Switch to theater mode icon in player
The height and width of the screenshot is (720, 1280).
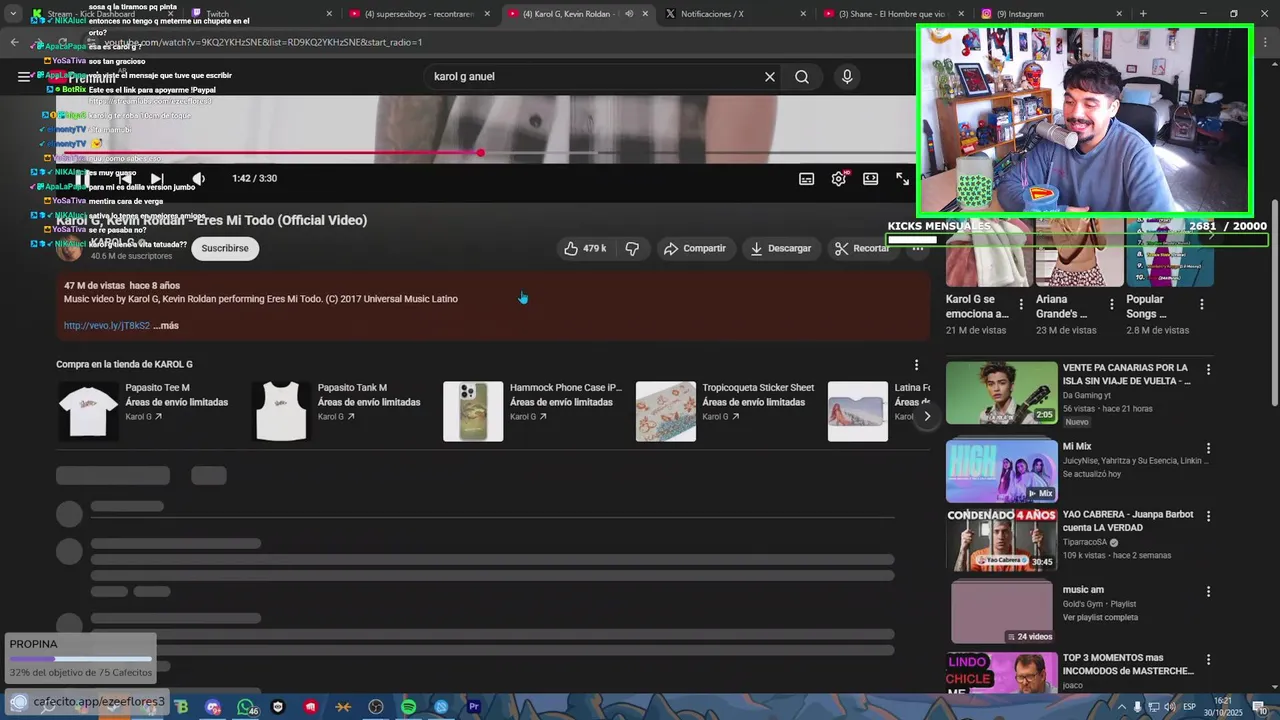(x=871, y=179)
